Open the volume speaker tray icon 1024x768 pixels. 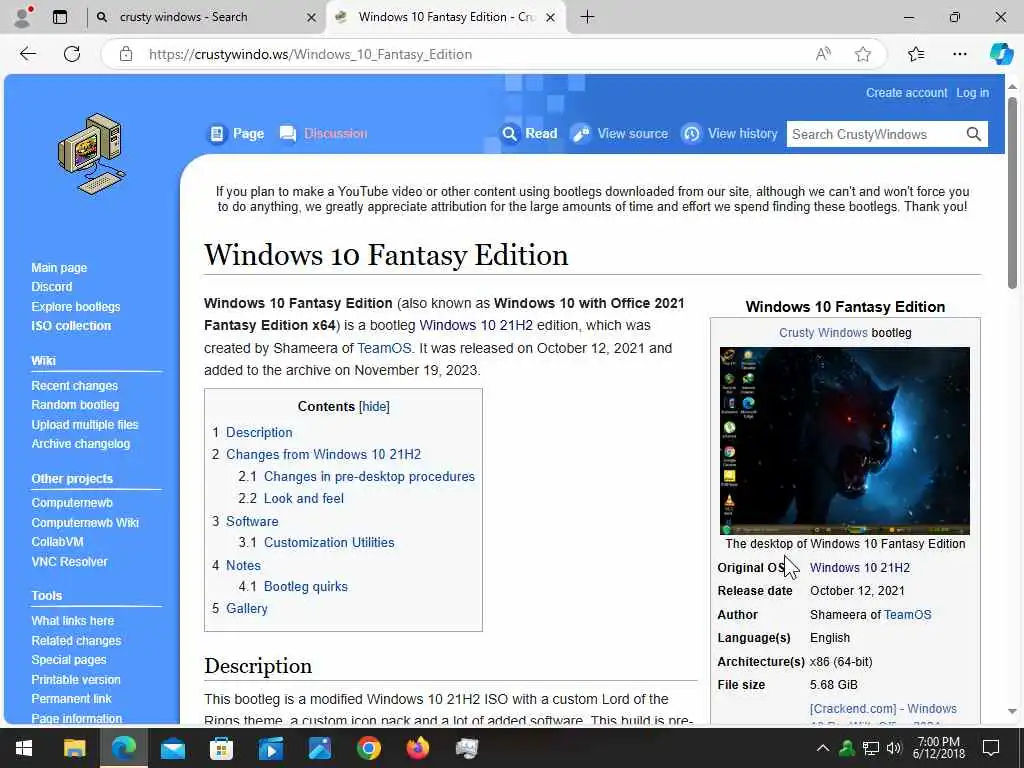coord(893,748)
